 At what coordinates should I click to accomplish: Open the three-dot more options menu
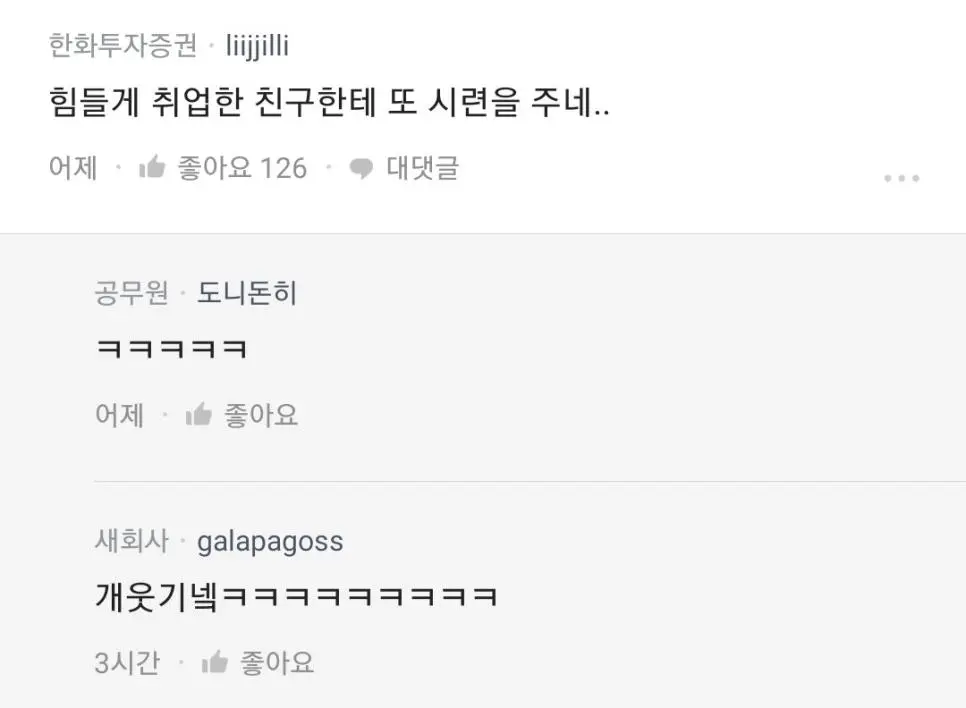click(901, 178)
